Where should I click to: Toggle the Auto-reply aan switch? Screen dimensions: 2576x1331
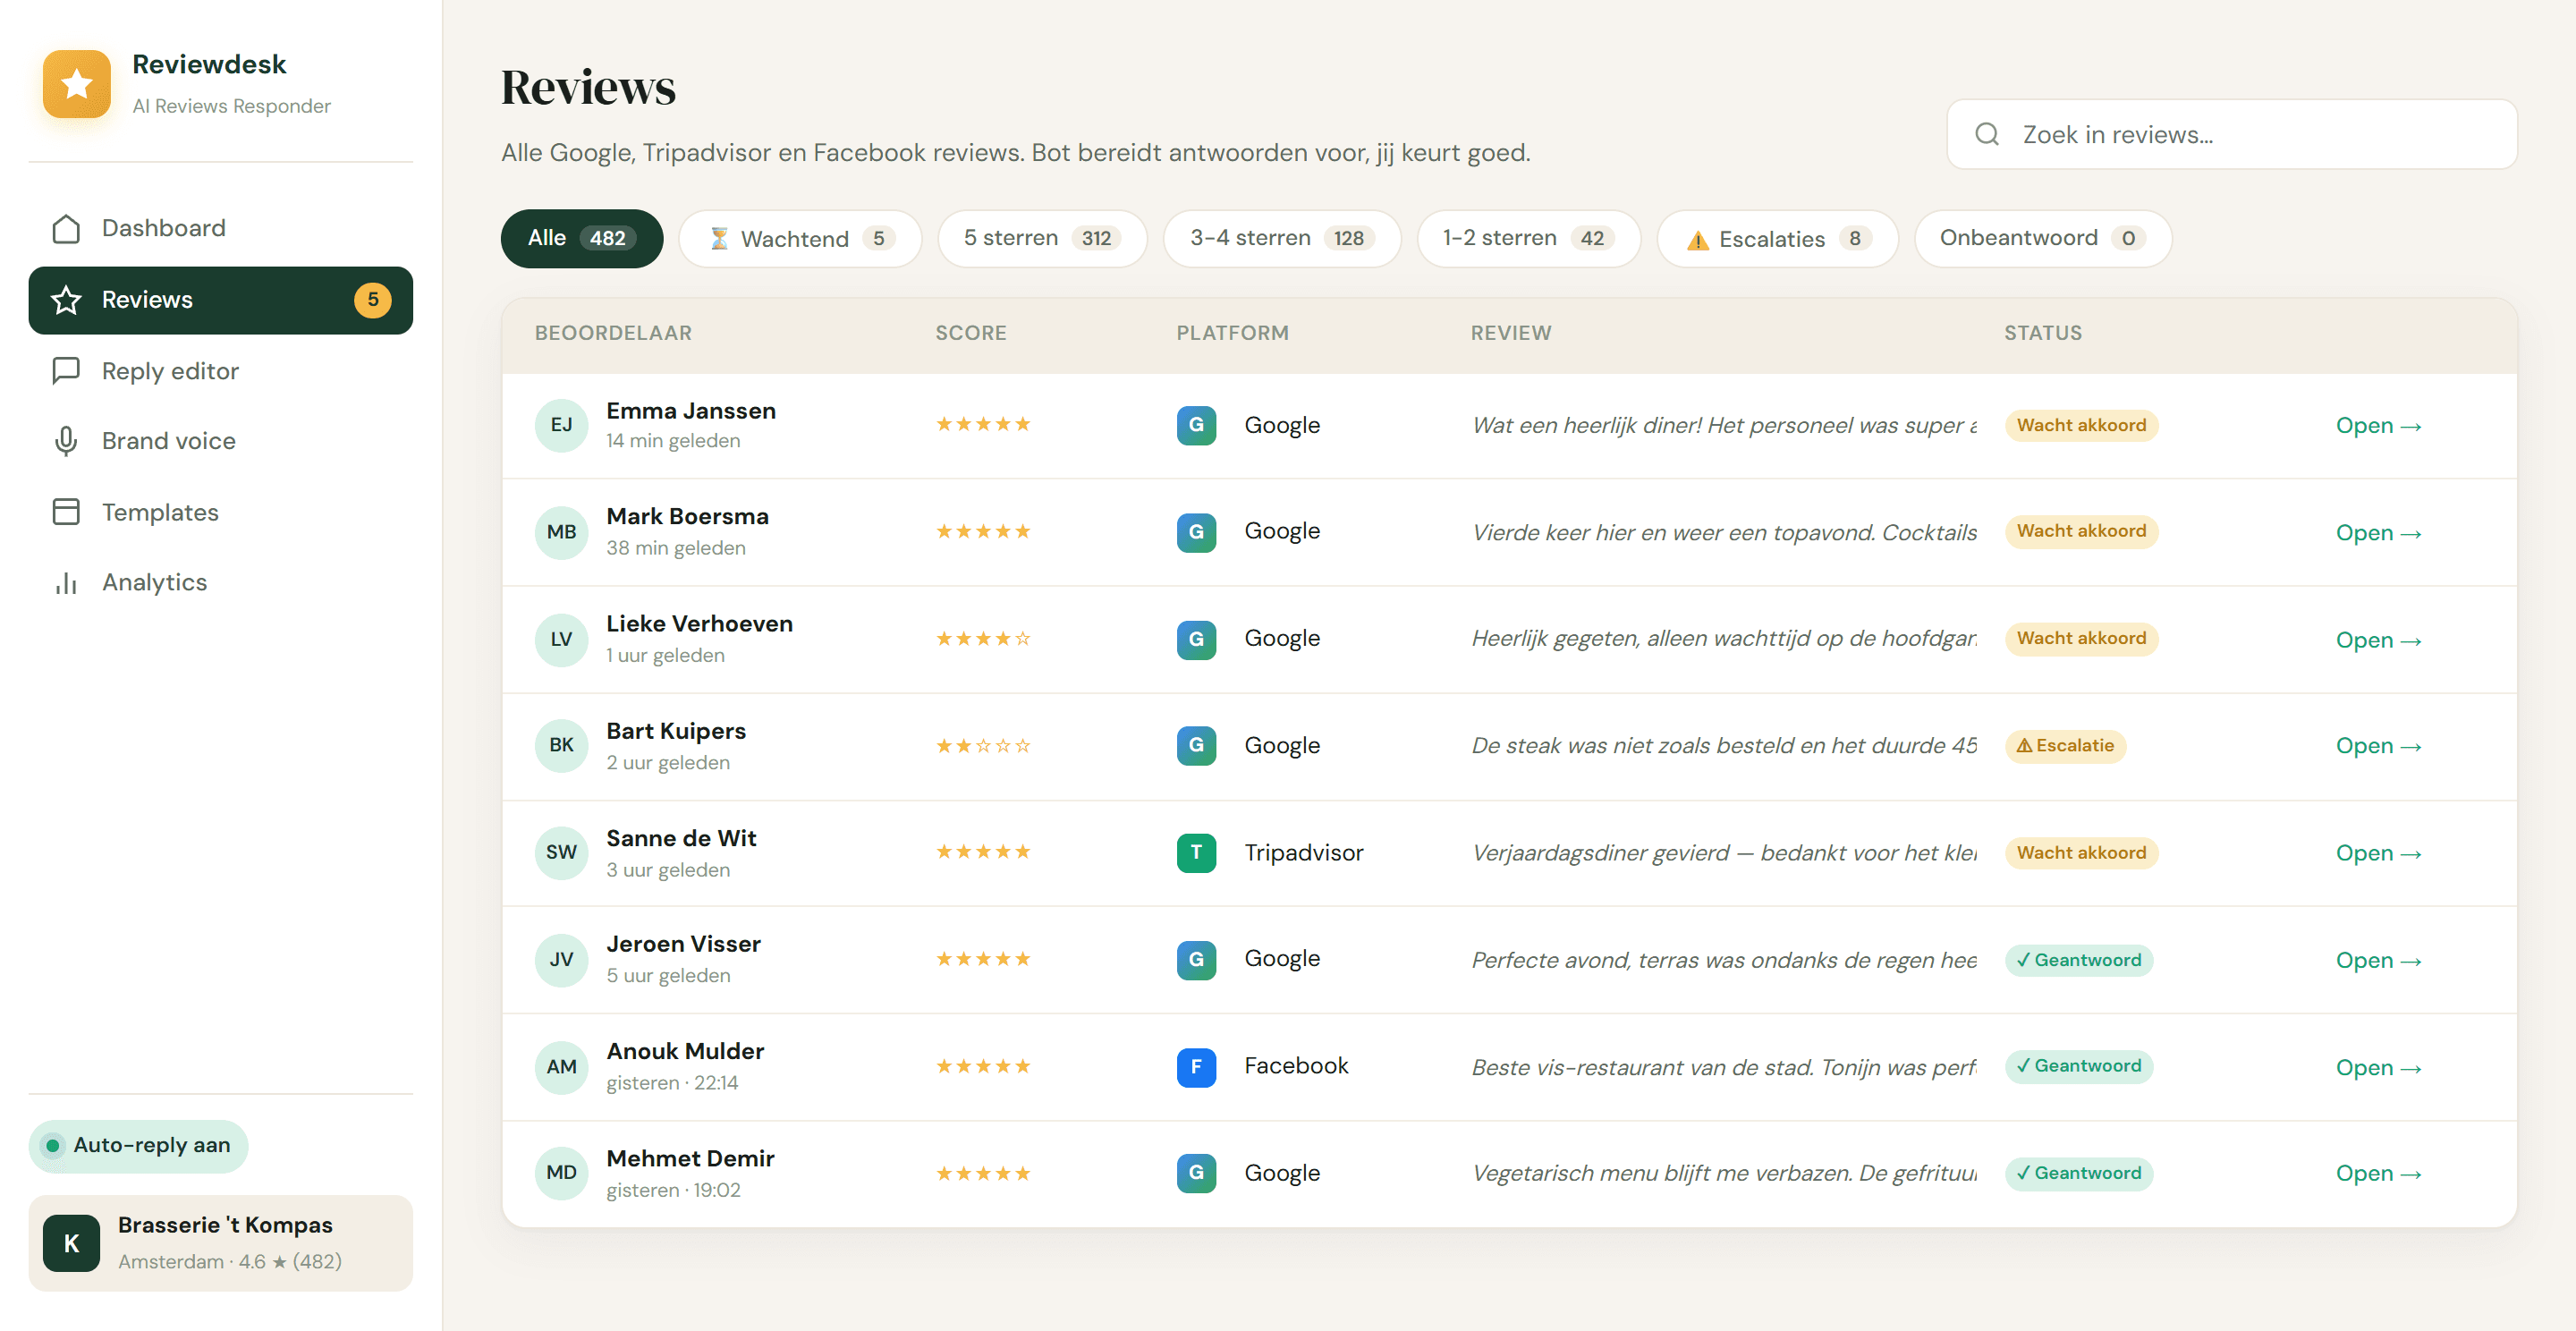click(138, 1146)
